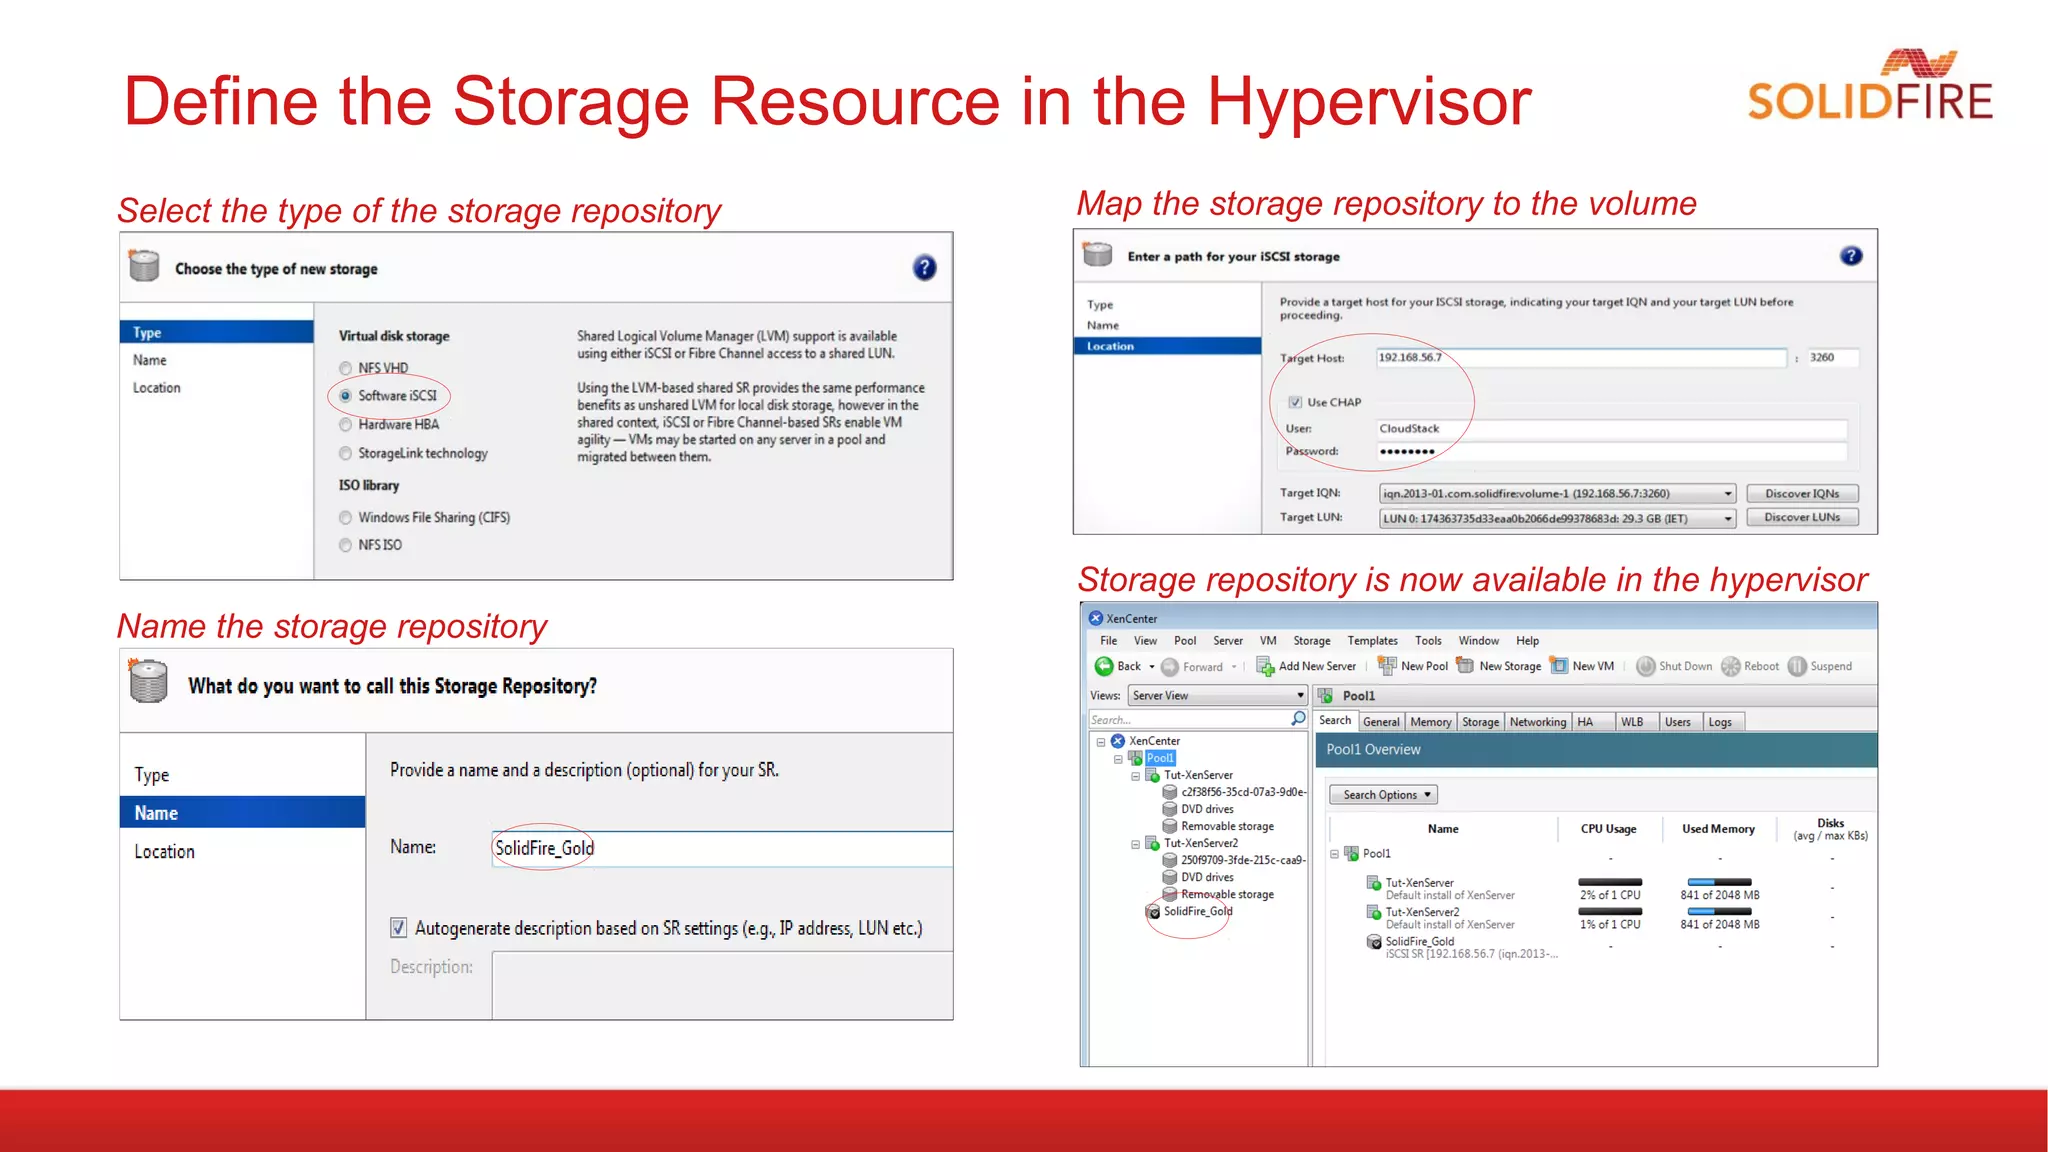2048x1152 pixels.
Task: Toggle Autogenerate description checkbox
Action: click(398, 928)
